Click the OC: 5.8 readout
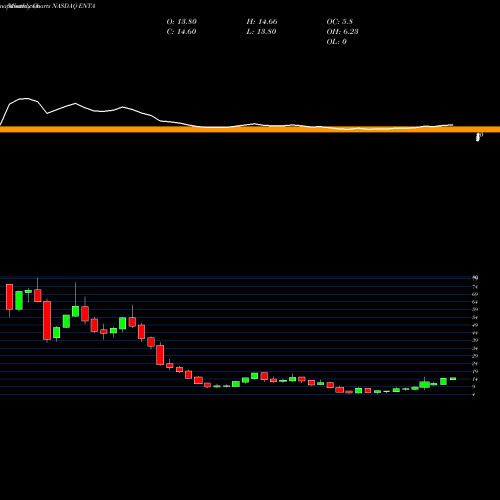The height and width of the screenshot is (500, 500). pos(340,22)
